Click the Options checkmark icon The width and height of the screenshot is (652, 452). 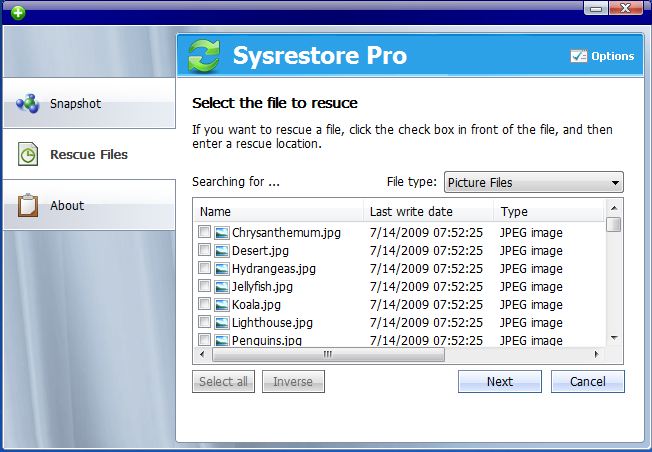[x=578, y=56]
